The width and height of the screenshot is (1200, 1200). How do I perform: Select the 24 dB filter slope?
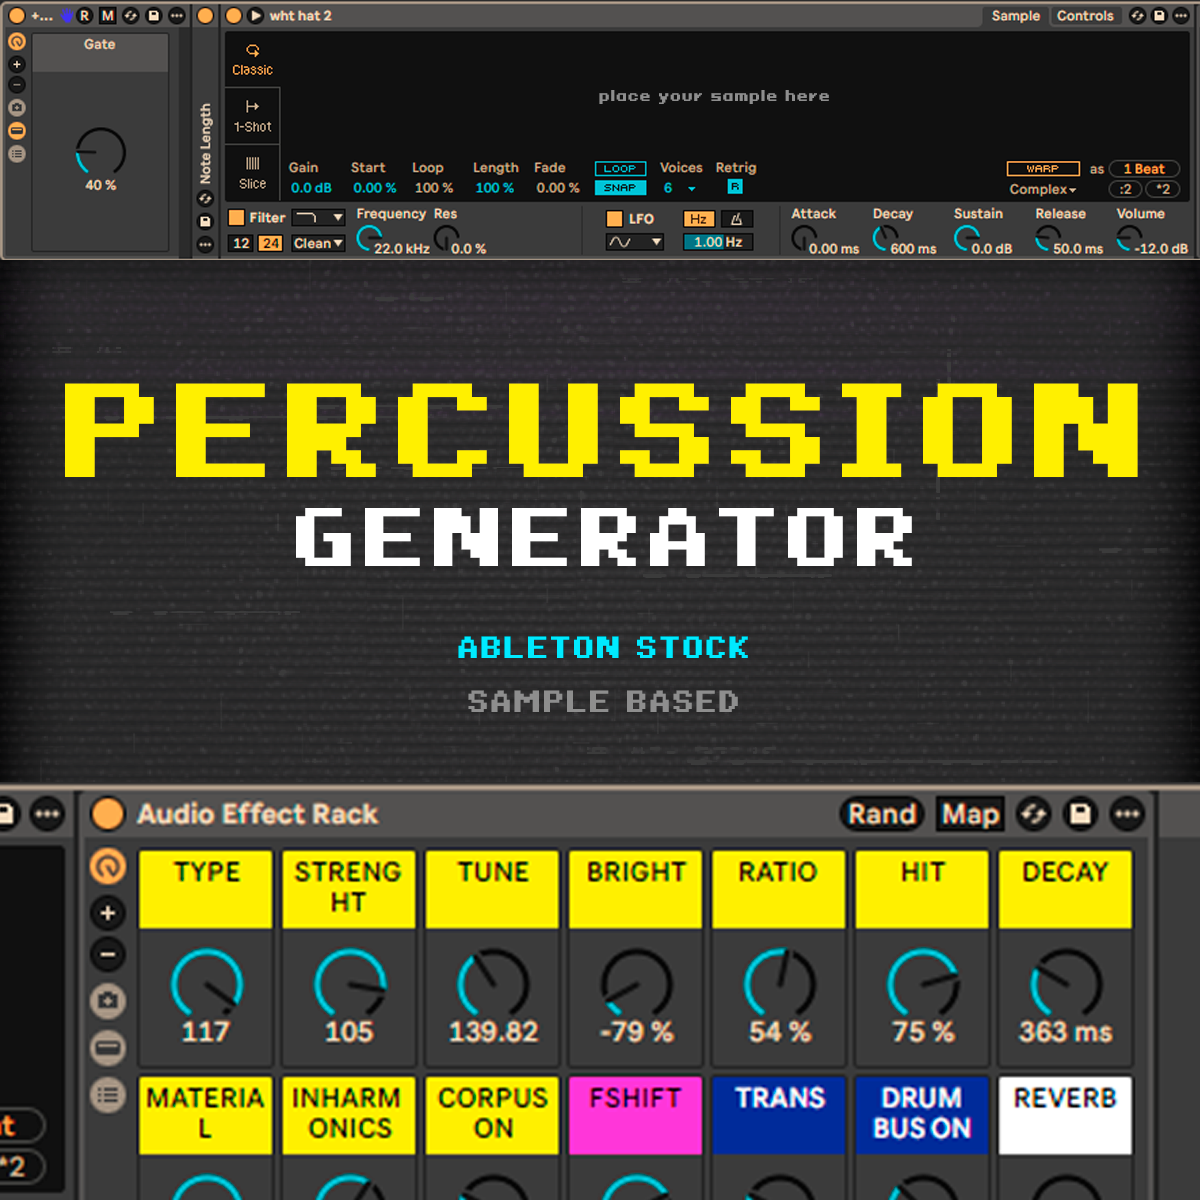(270, 243)
